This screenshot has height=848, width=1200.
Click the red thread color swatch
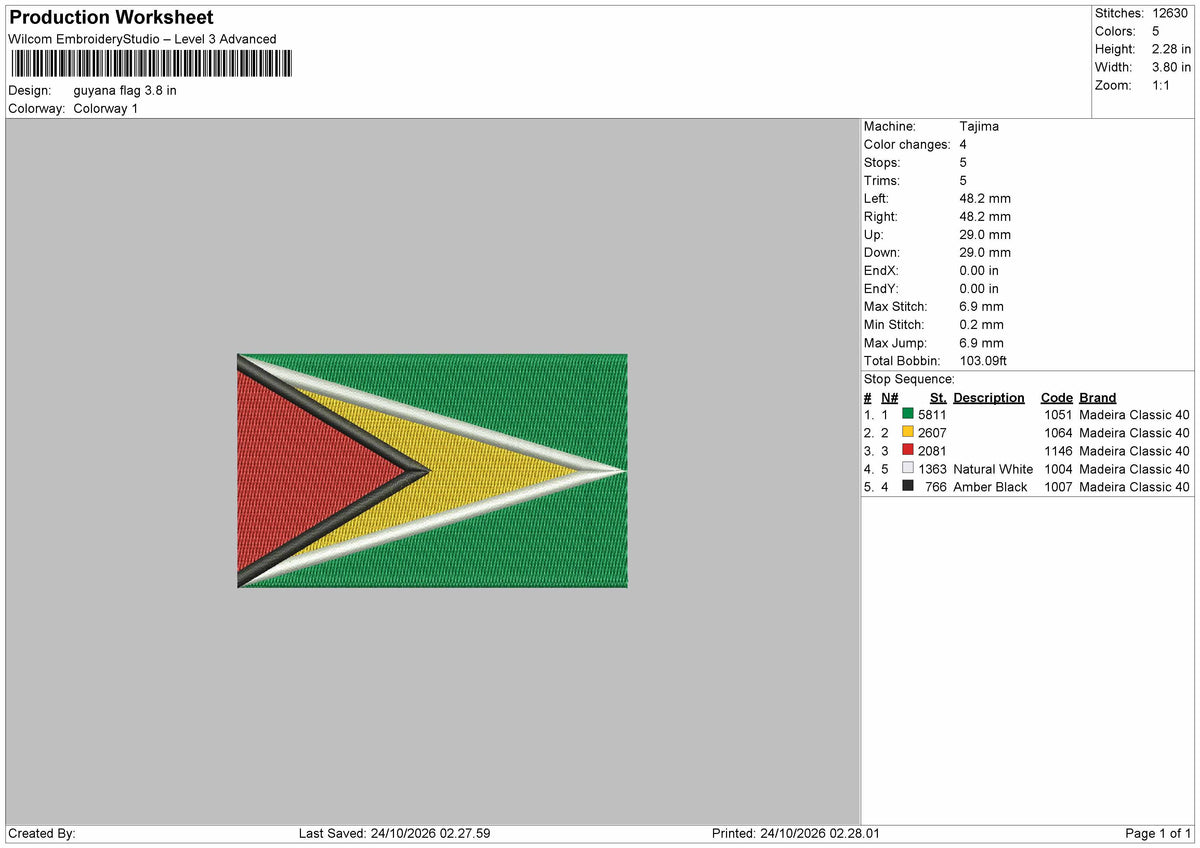(907, 450)
